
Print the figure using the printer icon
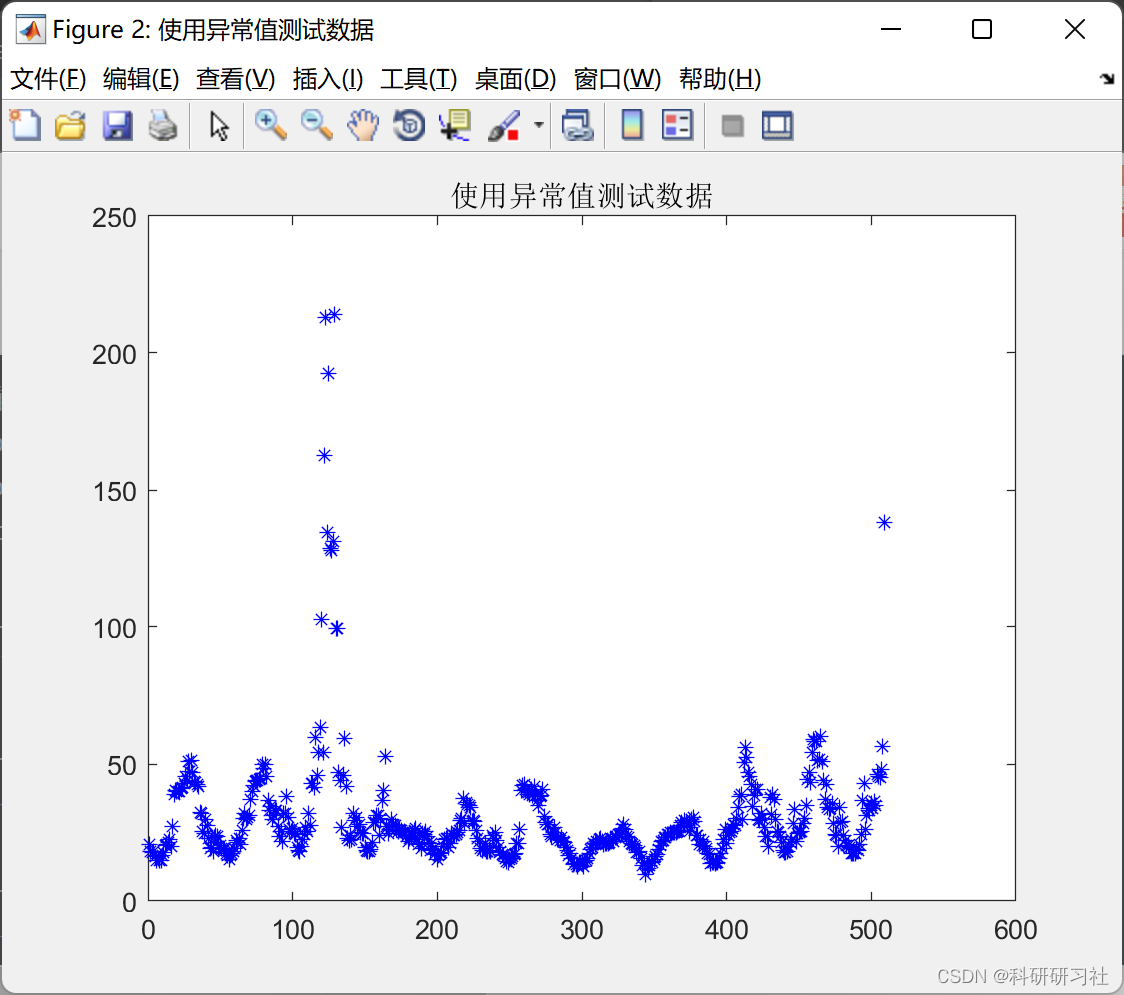point(163,125)
